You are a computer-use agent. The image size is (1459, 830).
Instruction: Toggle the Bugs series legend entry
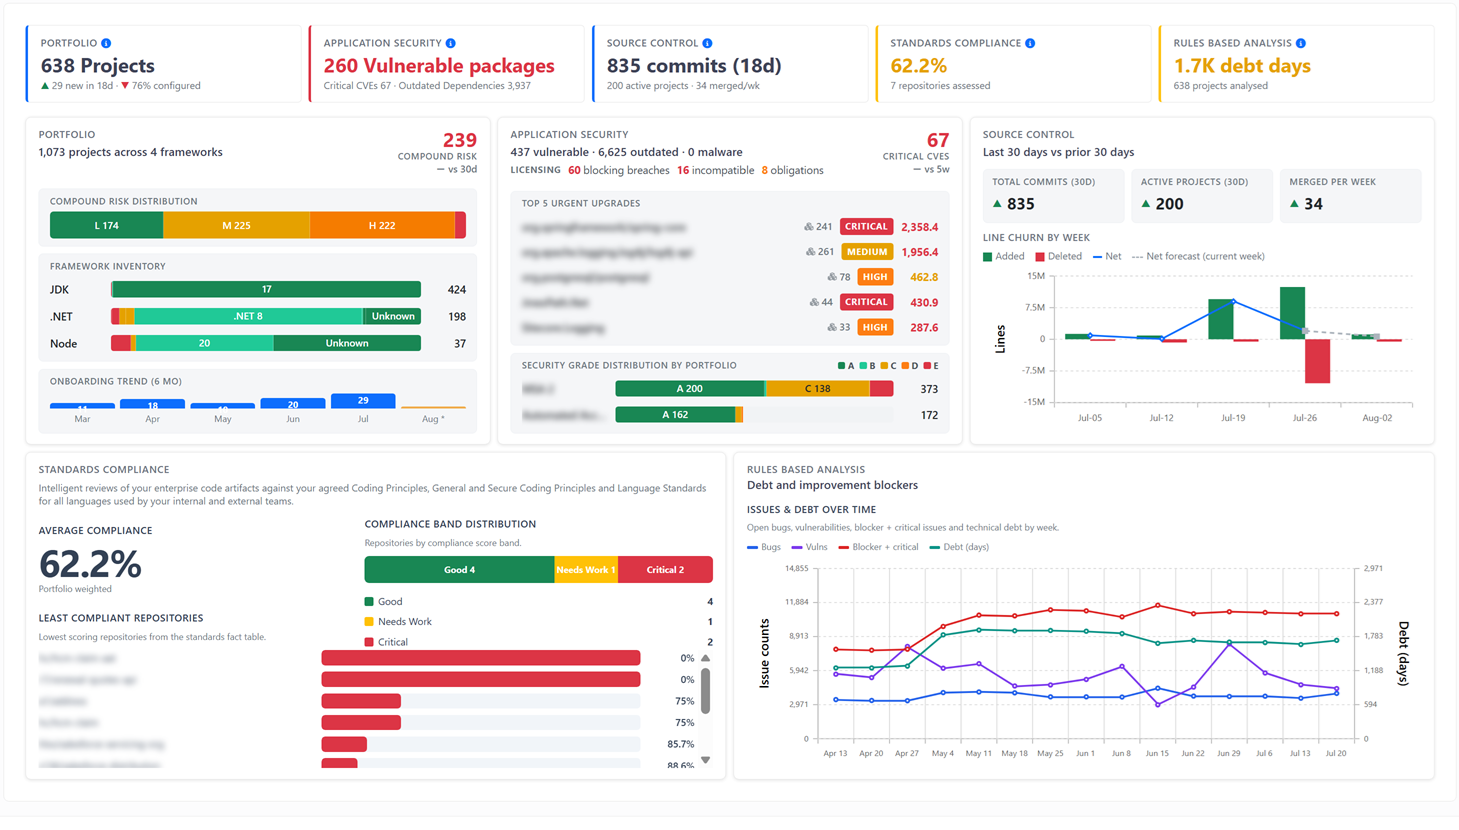[x=764, y=547]
